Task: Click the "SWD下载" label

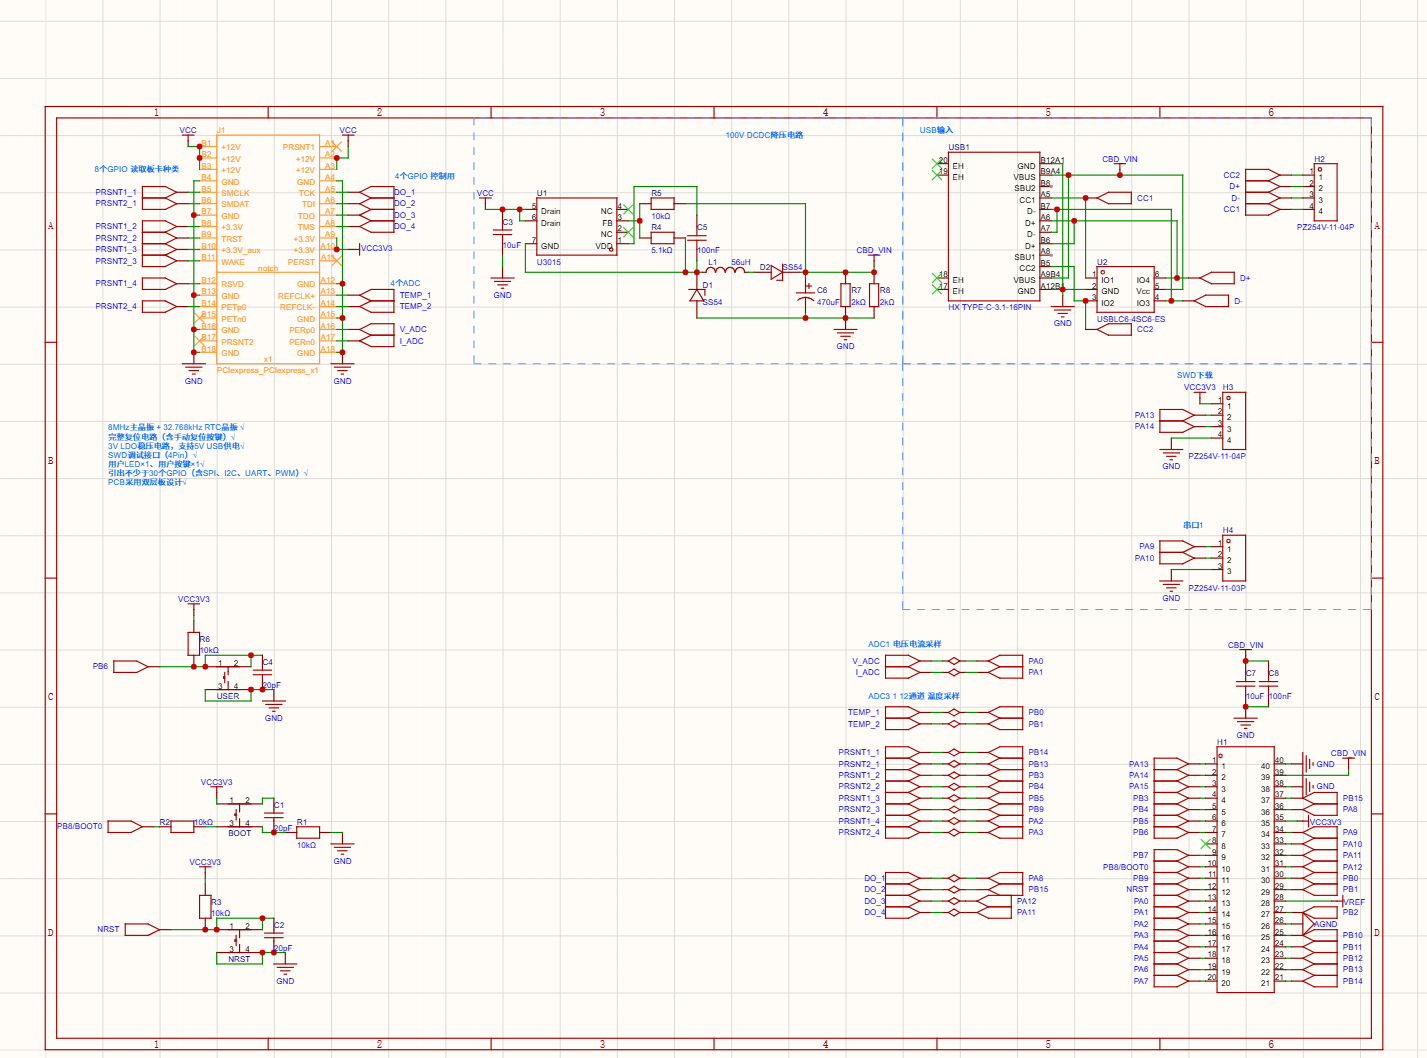Action: 1194,375
